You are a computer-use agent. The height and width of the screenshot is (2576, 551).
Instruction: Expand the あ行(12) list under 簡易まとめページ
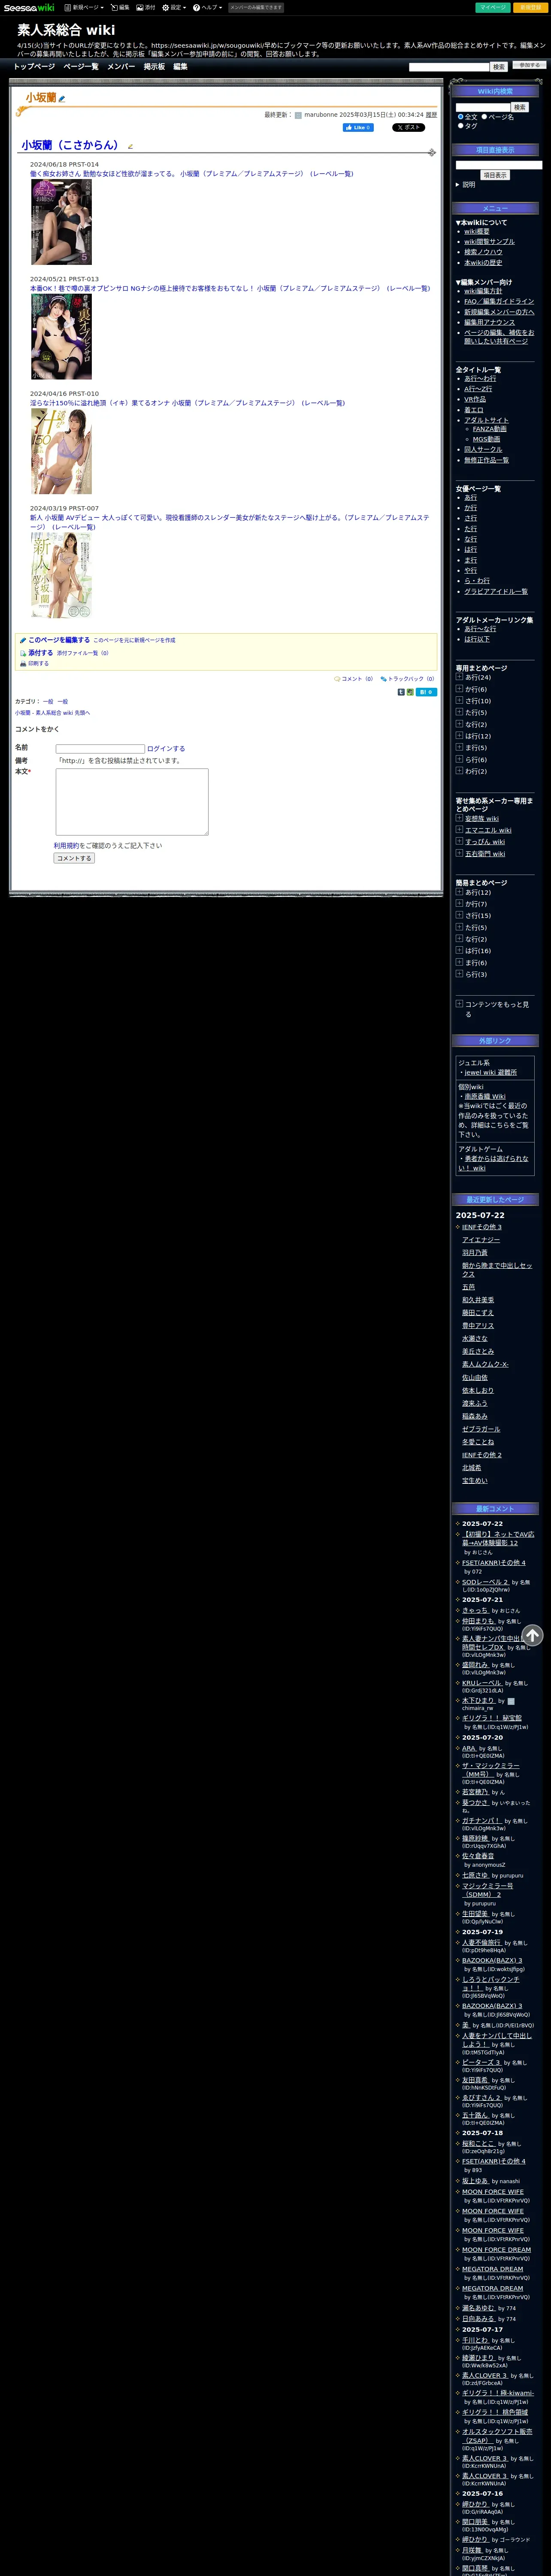[459, 892]
